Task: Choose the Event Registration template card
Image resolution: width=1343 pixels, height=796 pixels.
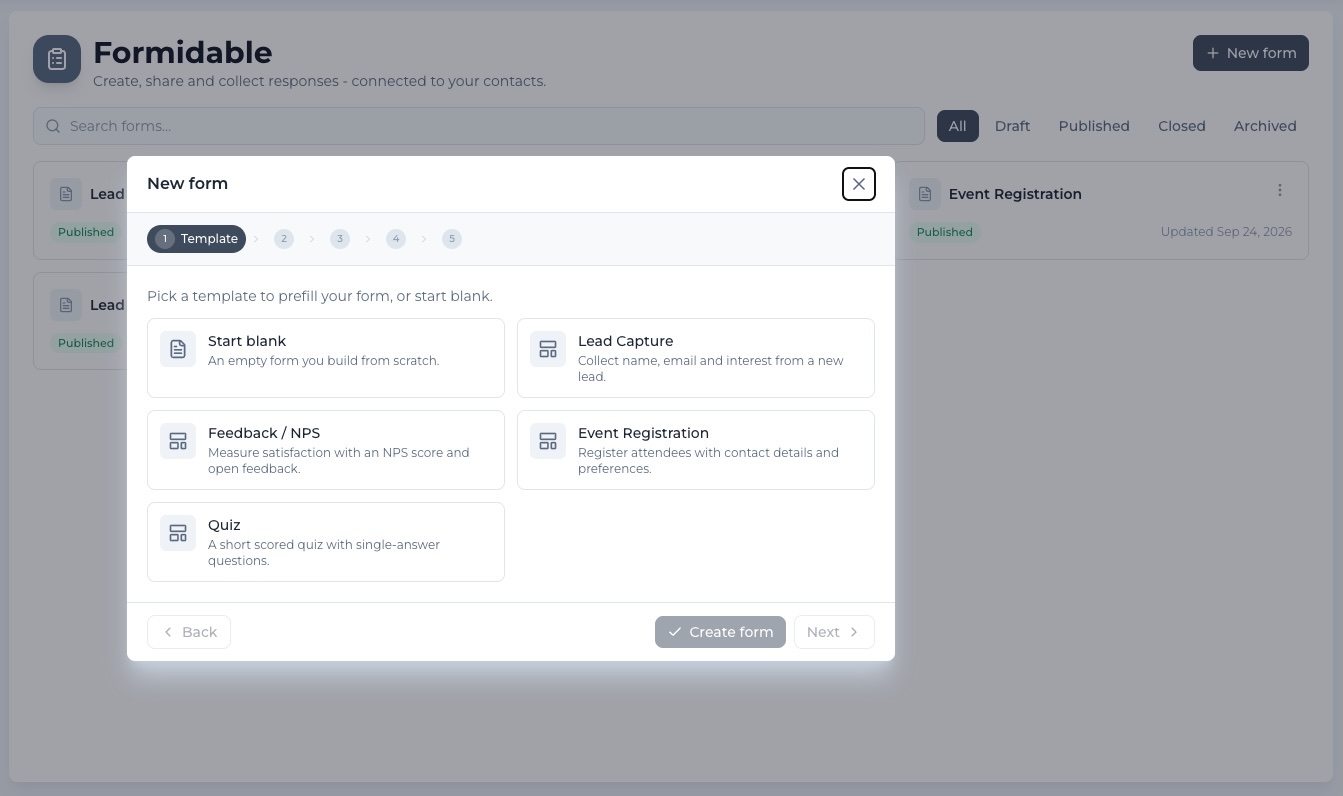Action: coord(696,450)
